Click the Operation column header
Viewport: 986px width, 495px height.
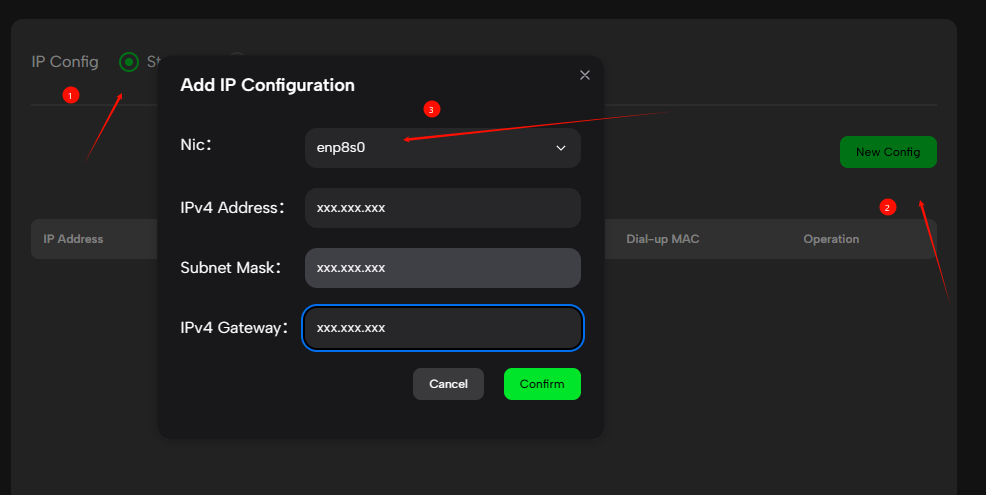pos(830,239)
